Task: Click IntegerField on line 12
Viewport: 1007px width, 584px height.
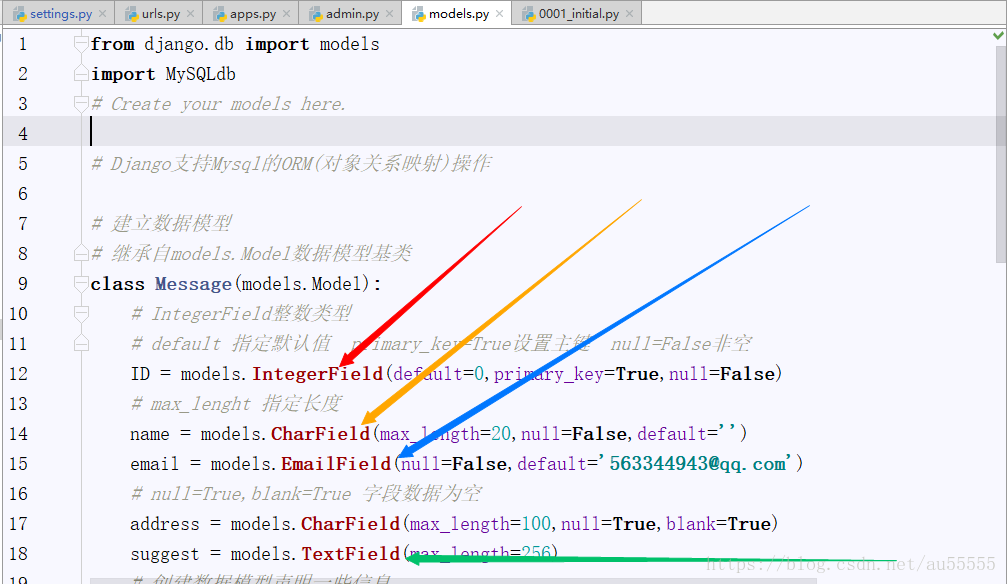Action: pos(317,374)
